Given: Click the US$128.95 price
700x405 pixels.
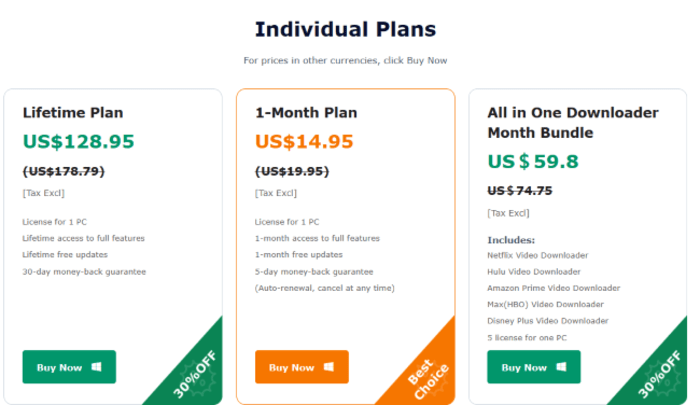Looking at the screenshot, I should tap(79, 142).
